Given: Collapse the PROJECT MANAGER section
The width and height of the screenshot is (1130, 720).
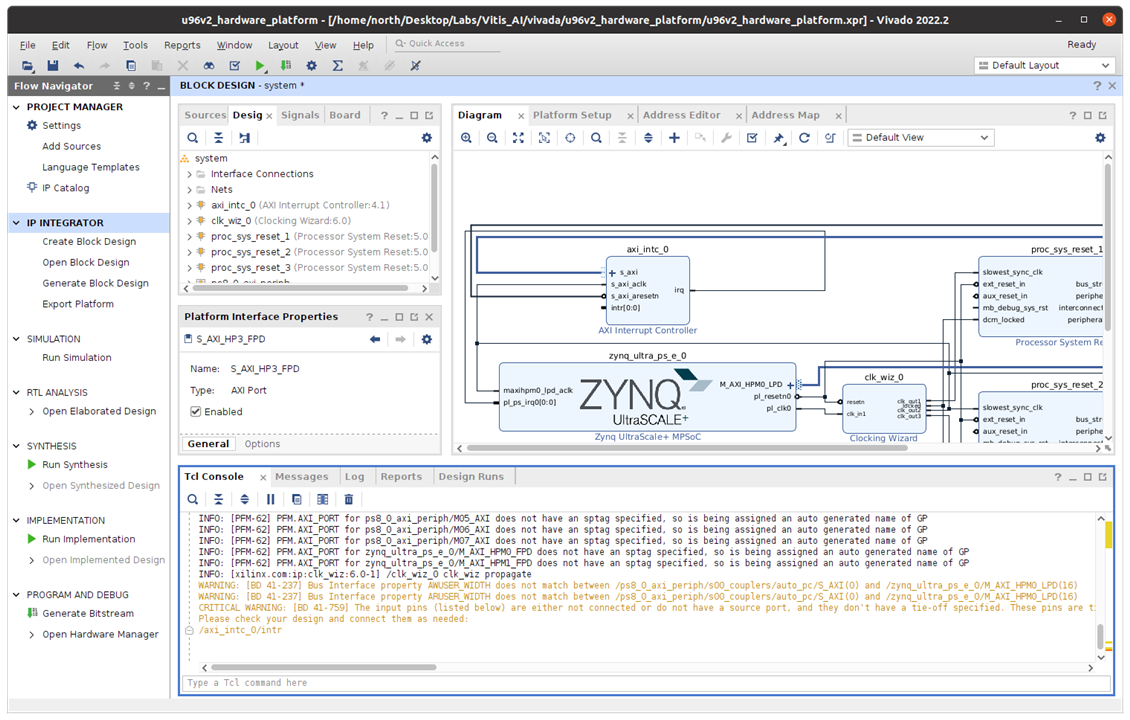Looking at the screenshot, I should coord(17,107).
